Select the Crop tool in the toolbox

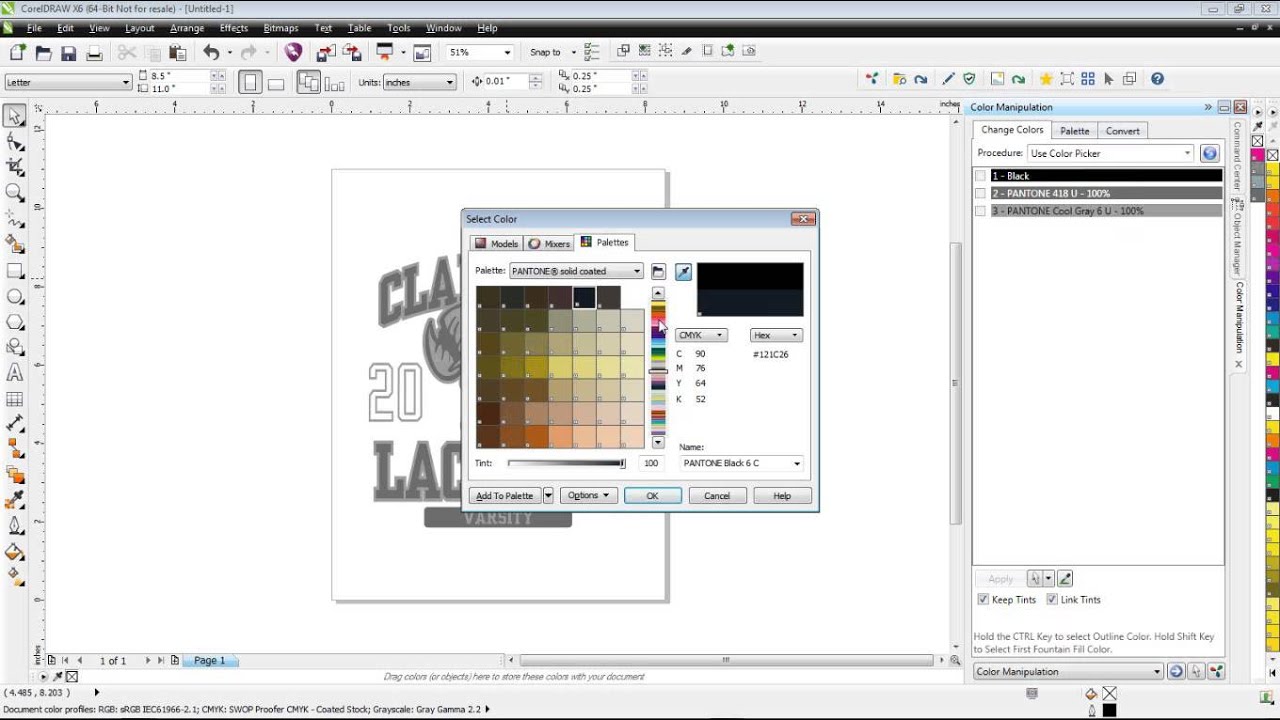click(x=15, y=167)
